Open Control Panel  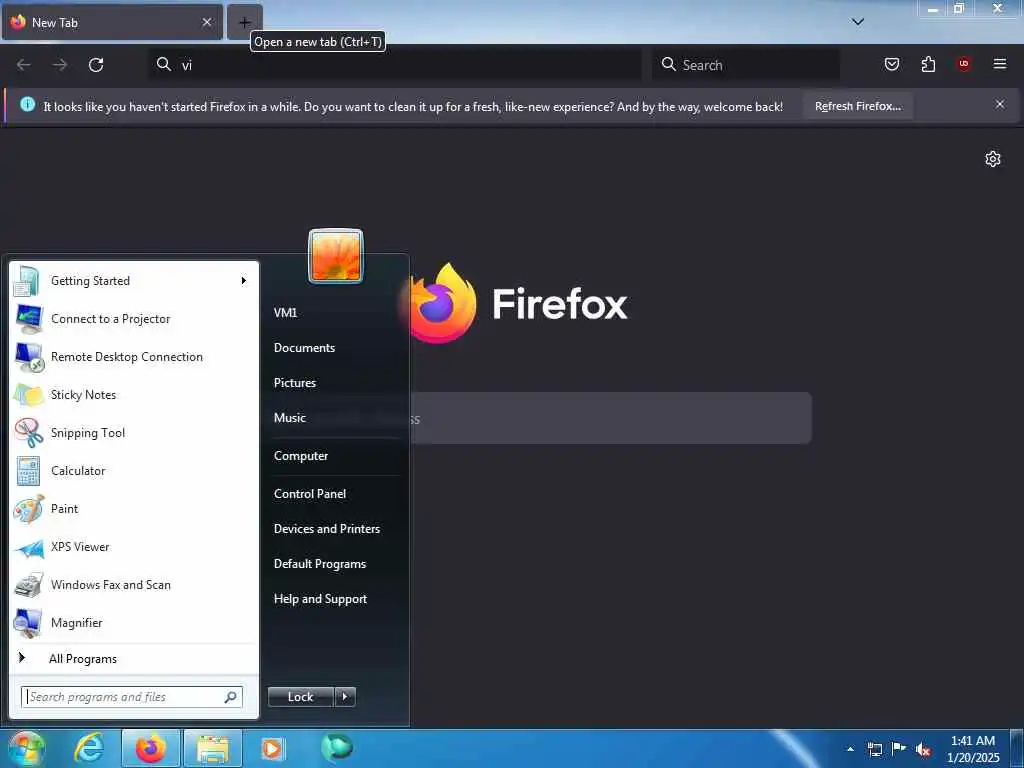[x=310, y=494]
